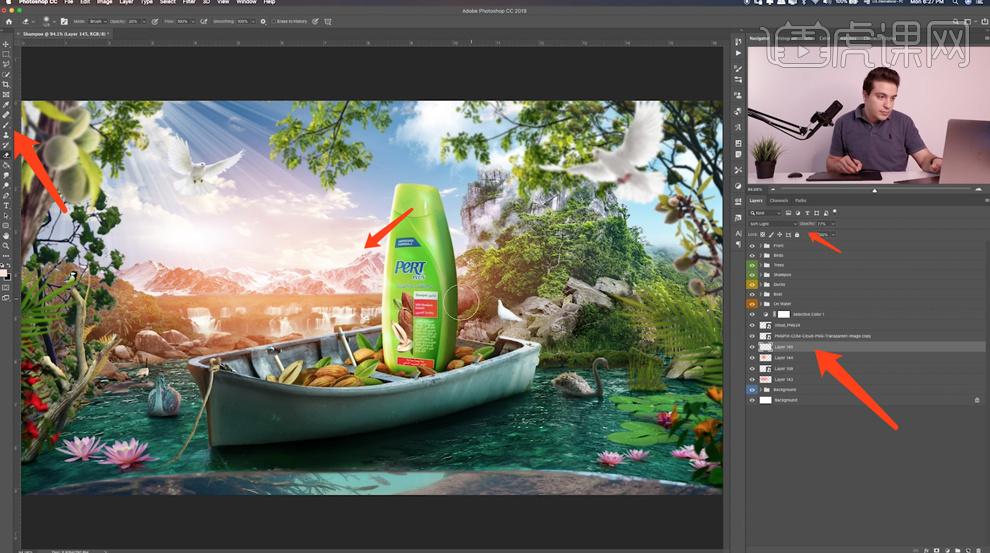Screen dimensions: 990x553
Task: Open the eraser Mode dropdown
Action: (x=98, y=21)
